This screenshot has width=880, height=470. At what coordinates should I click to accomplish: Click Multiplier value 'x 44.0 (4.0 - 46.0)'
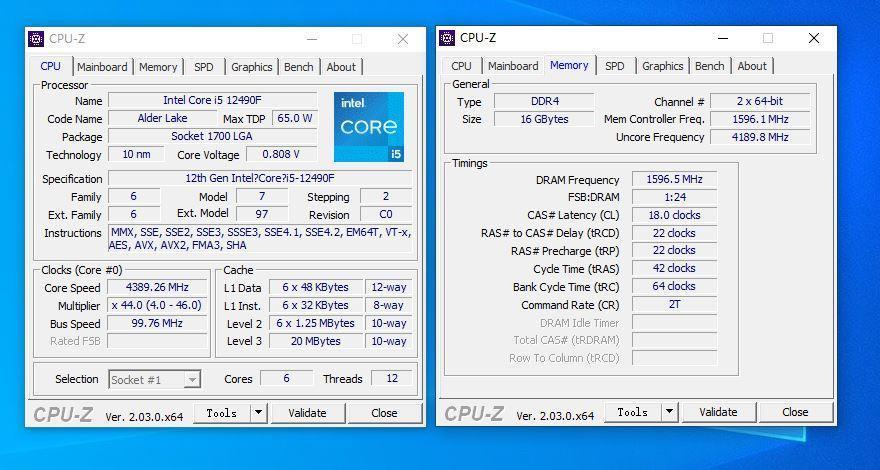(157, 305)
